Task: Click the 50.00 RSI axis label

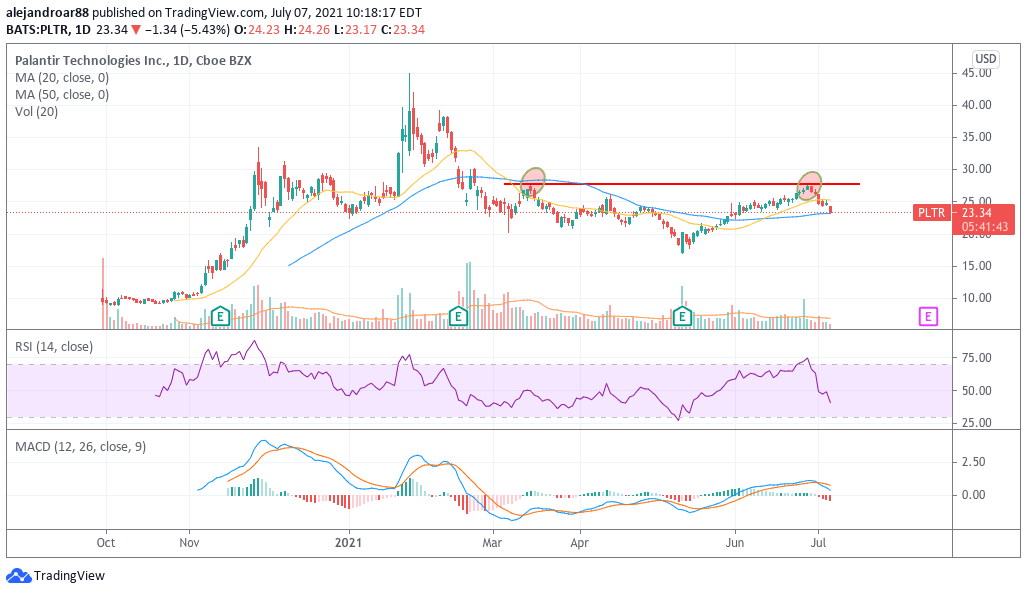Action: [976, 390]
